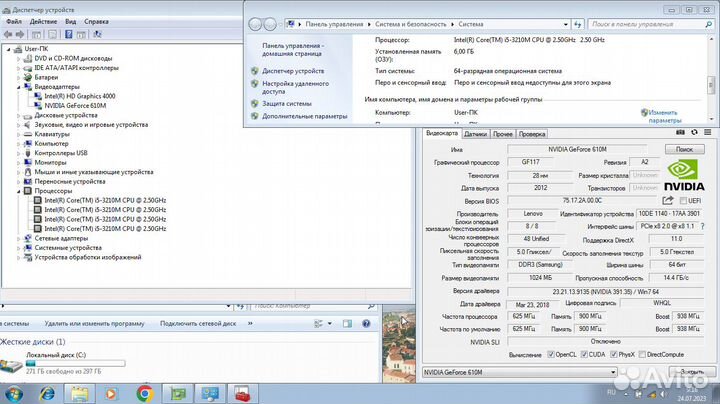Toggle the CUDA checkbox
Screen dimensions: 720x404
click(584, 354)
